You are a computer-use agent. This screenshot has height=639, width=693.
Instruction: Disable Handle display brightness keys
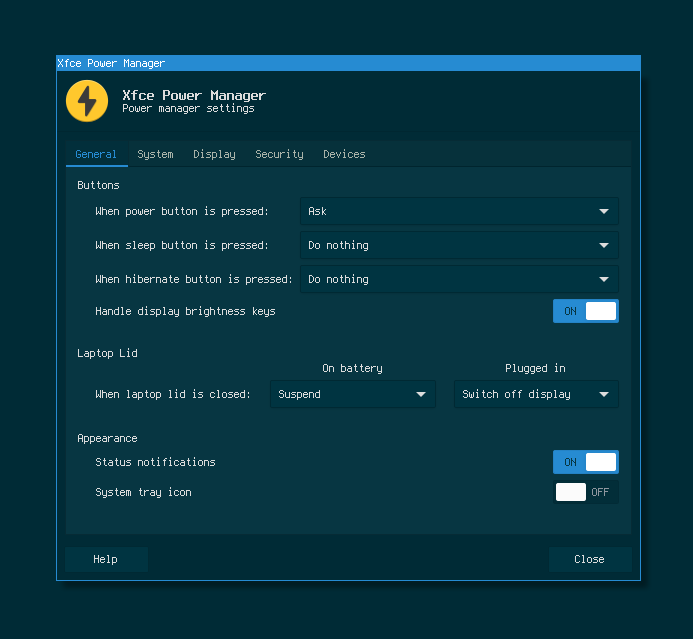tap(585, 311)
